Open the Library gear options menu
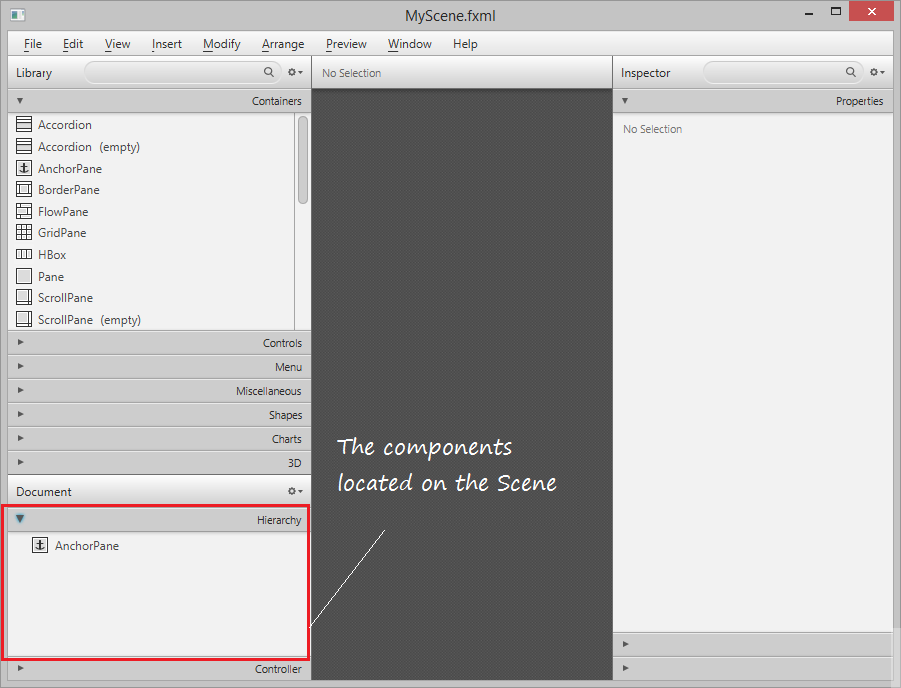This screenshot has width=901, height=688. (295, 72)
